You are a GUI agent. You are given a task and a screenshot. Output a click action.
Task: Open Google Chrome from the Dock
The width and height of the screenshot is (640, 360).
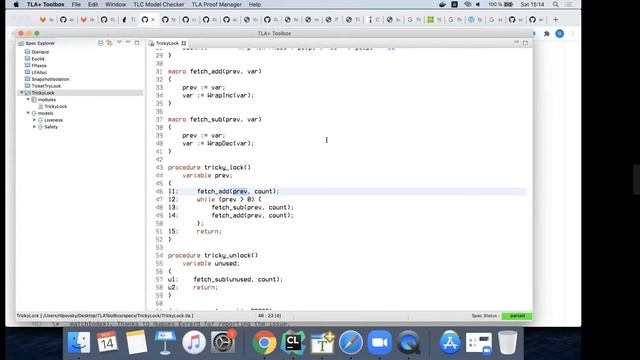coord(264,342)
